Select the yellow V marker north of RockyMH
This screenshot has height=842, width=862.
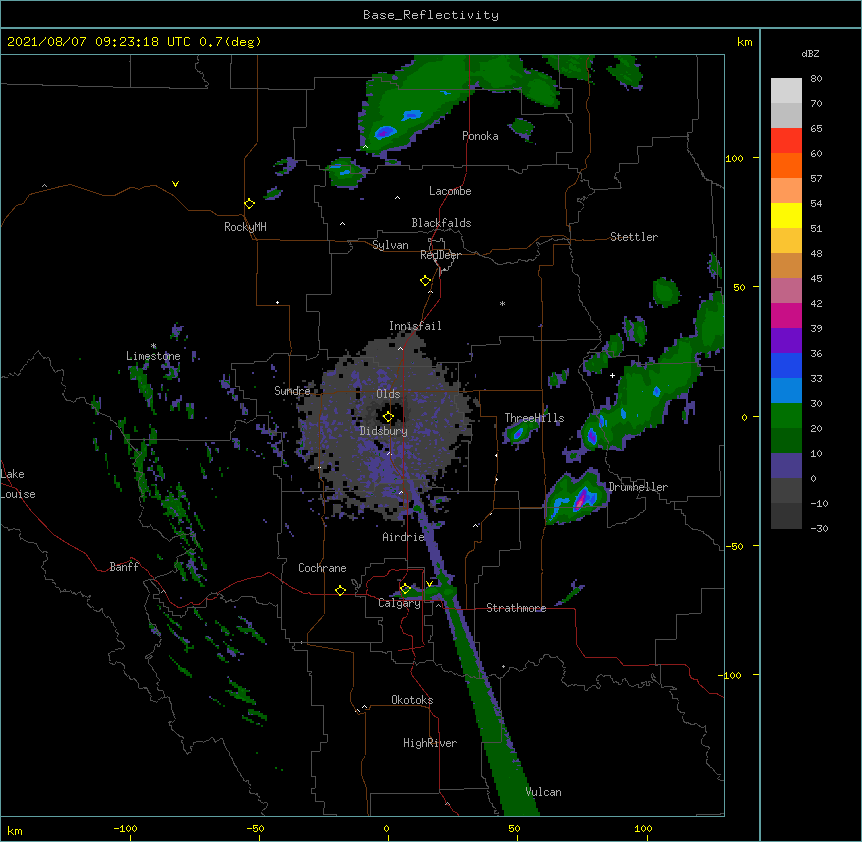click(x=175, y=184)
